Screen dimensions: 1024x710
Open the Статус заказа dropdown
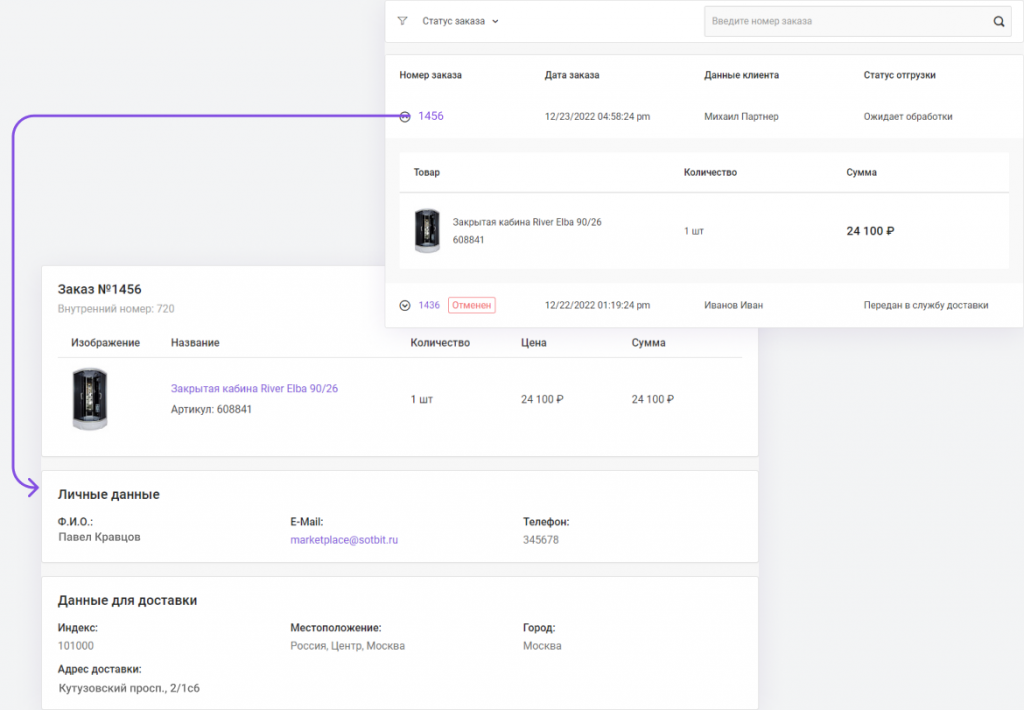[460, 21]
